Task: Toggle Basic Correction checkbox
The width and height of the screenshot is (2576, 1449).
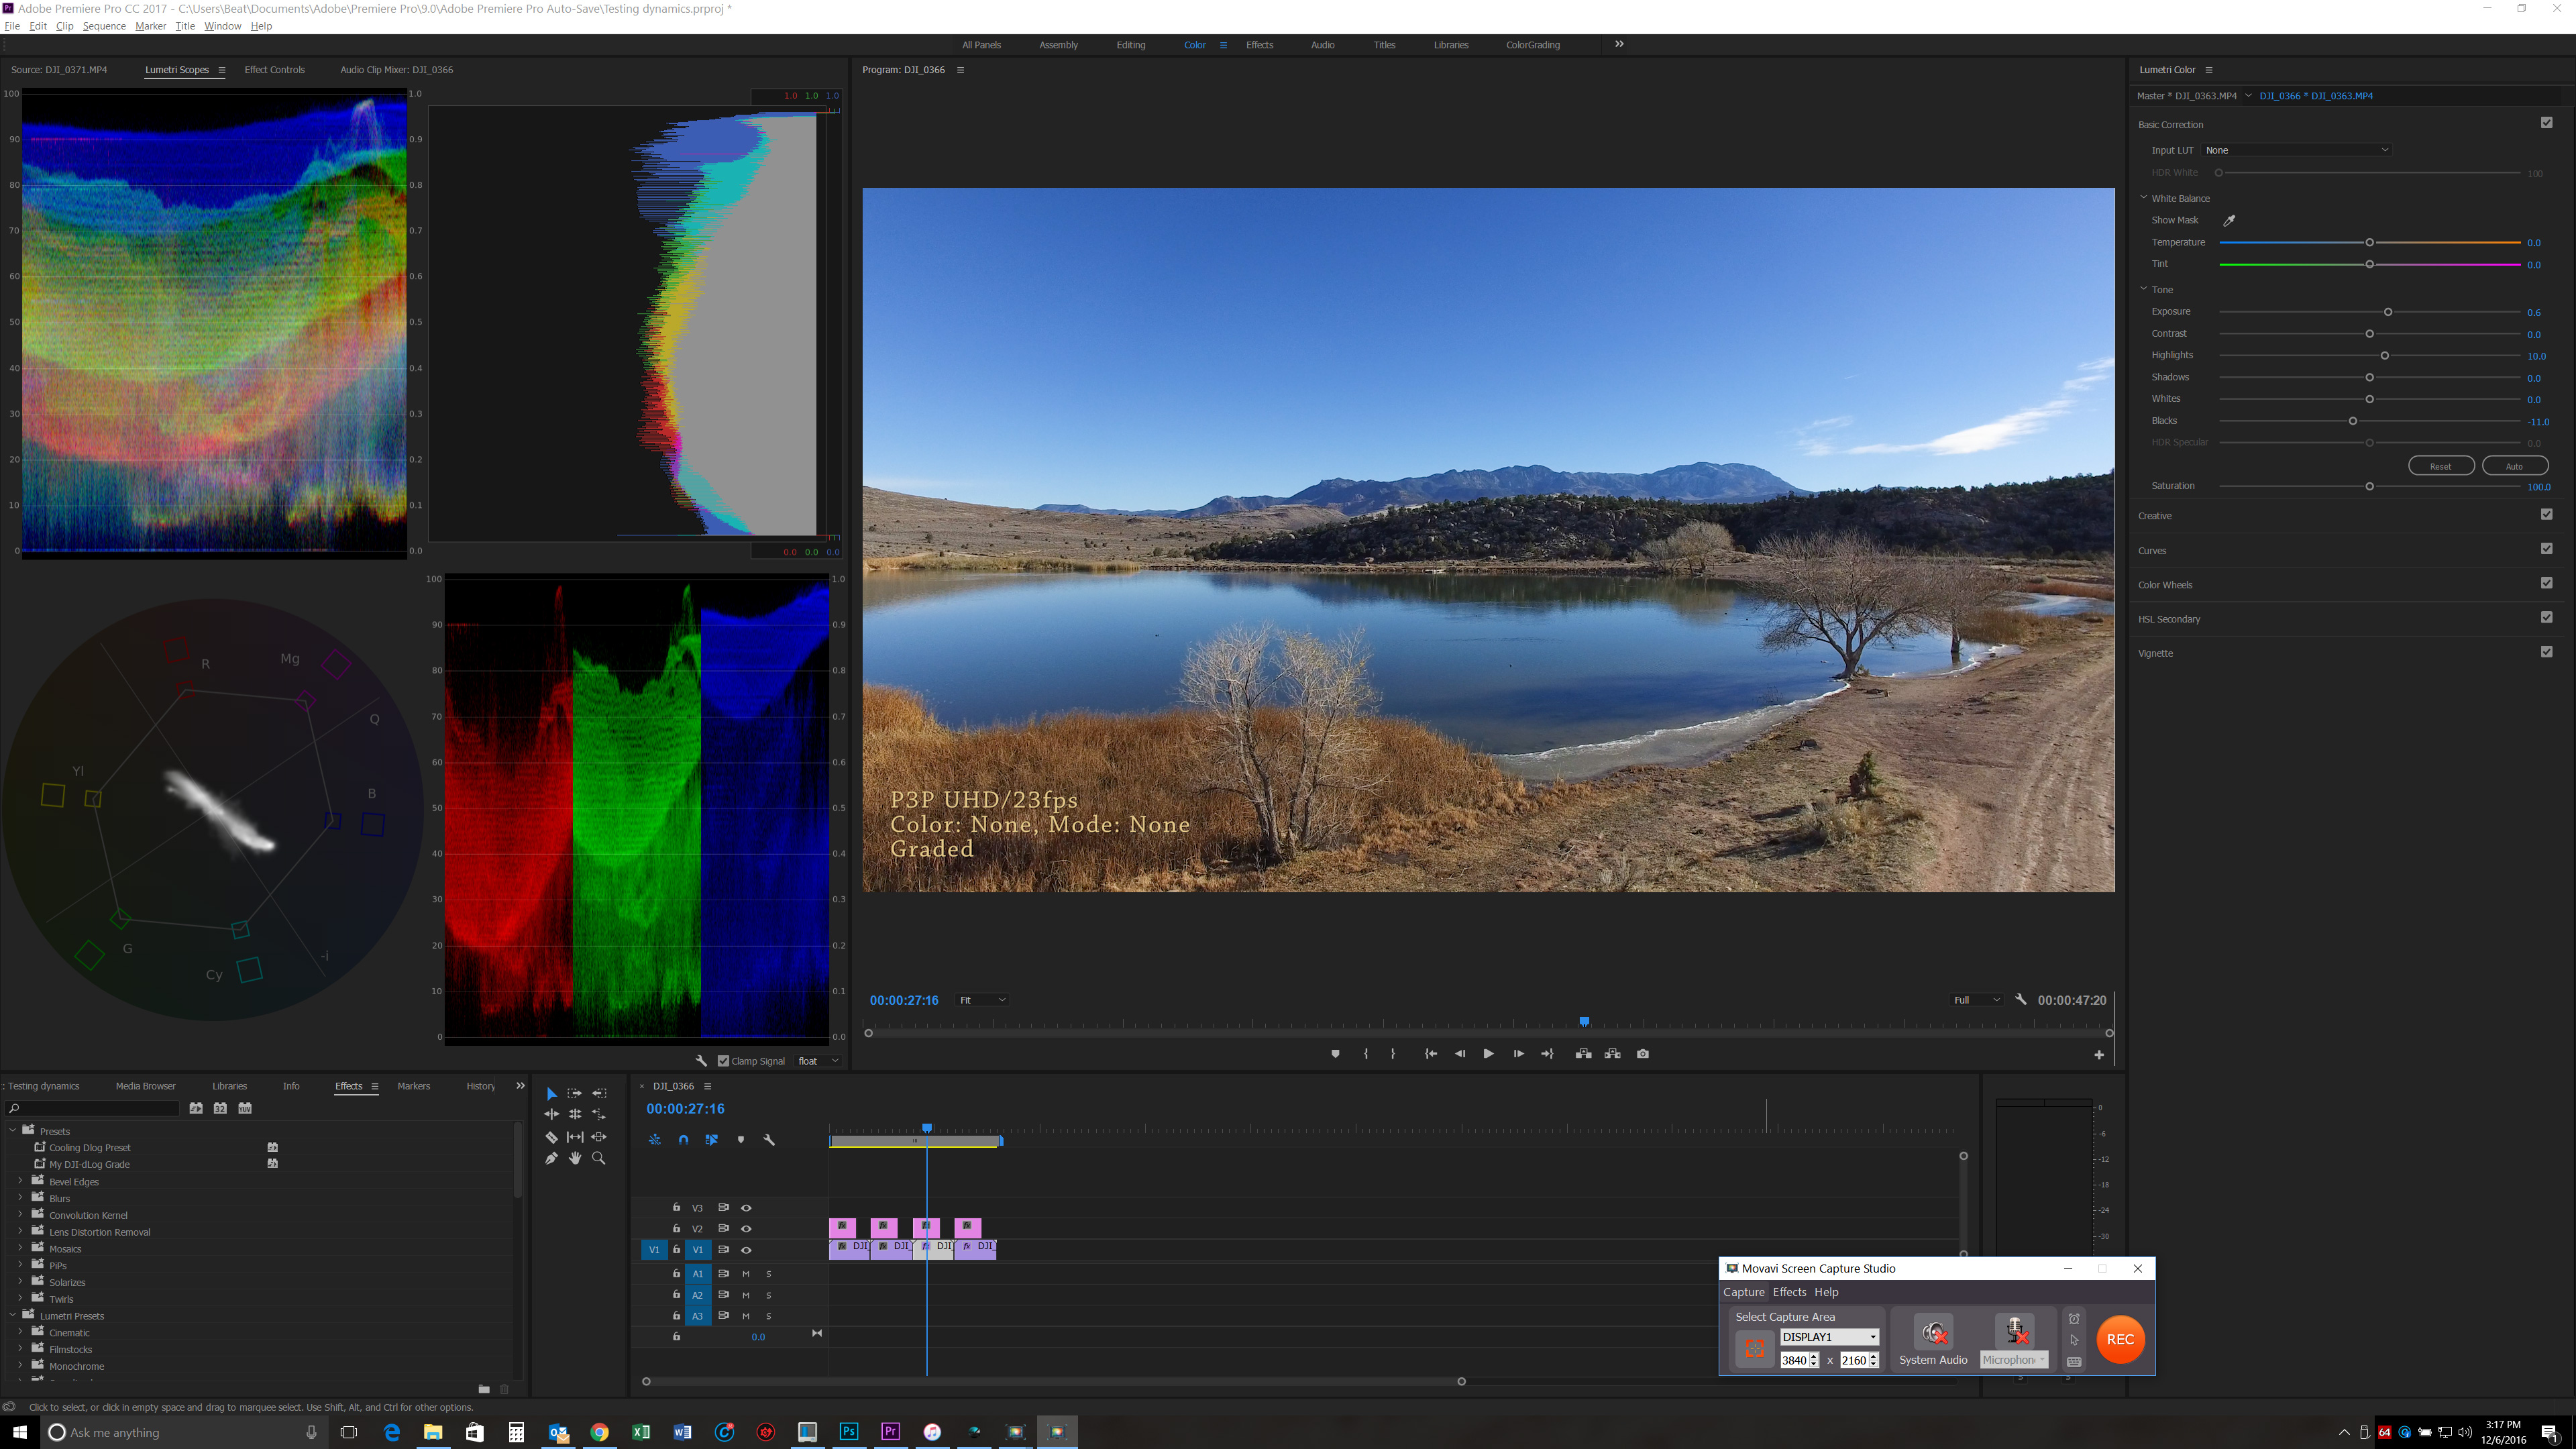Action: click(2546, 123)
